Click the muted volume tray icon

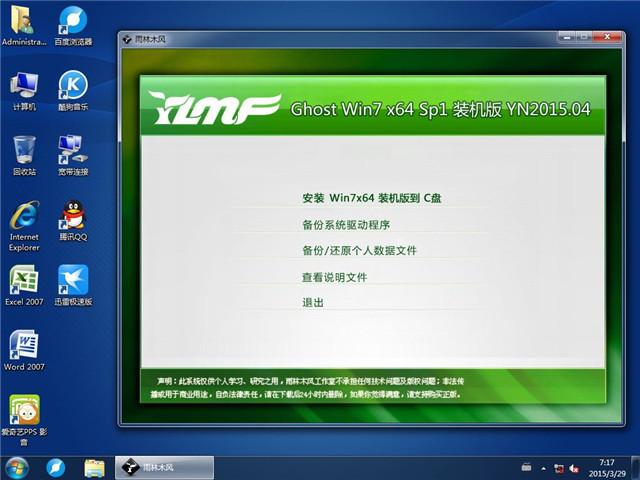pos(574,468)
